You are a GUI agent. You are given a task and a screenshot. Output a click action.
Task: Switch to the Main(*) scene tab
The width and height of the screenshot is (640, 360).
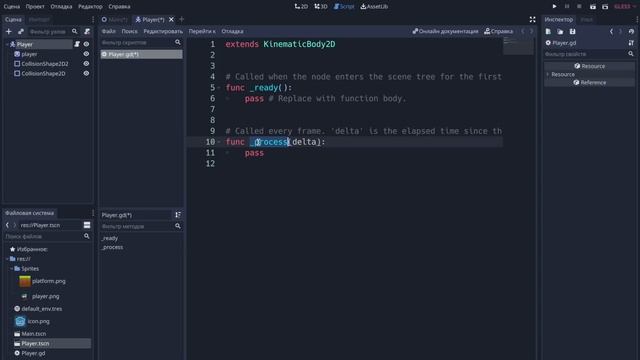pyautogui.click(x=115, y=19)
